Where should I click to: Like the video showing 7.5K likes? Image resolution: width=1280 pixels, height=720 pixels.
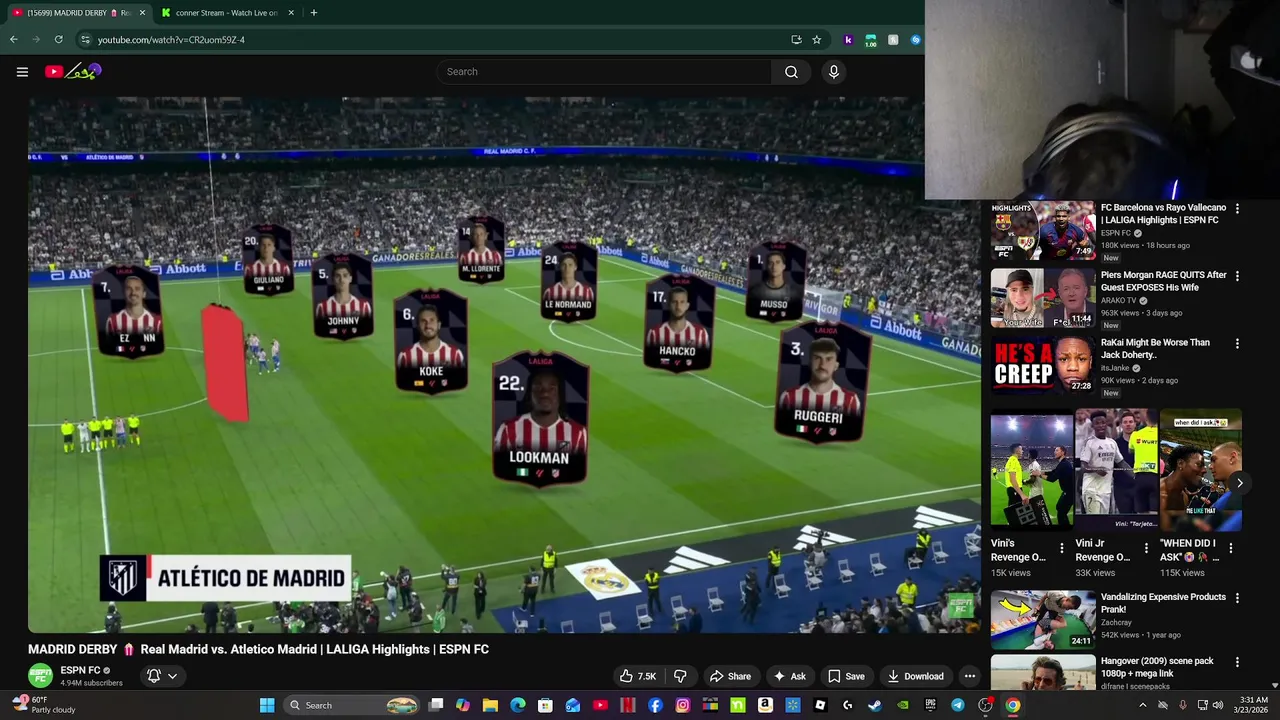click(x=638, y=676)
